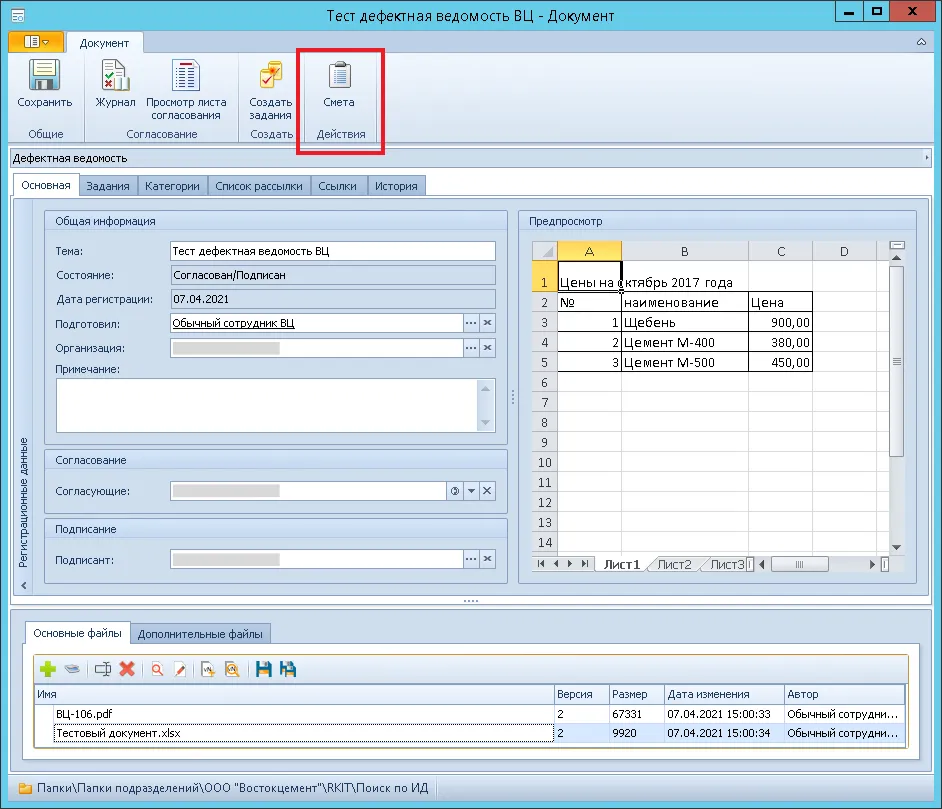Screen dimensions: 942x809
Task: Clear the Организация field with X button
Action: click(488, 348)
